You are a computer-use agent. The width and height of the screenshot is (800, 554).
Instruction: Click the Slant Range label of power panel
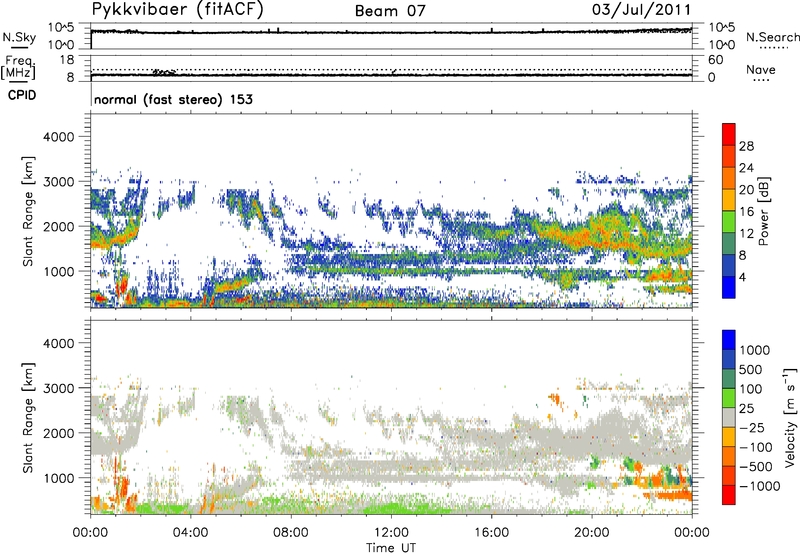pos(28,211)
